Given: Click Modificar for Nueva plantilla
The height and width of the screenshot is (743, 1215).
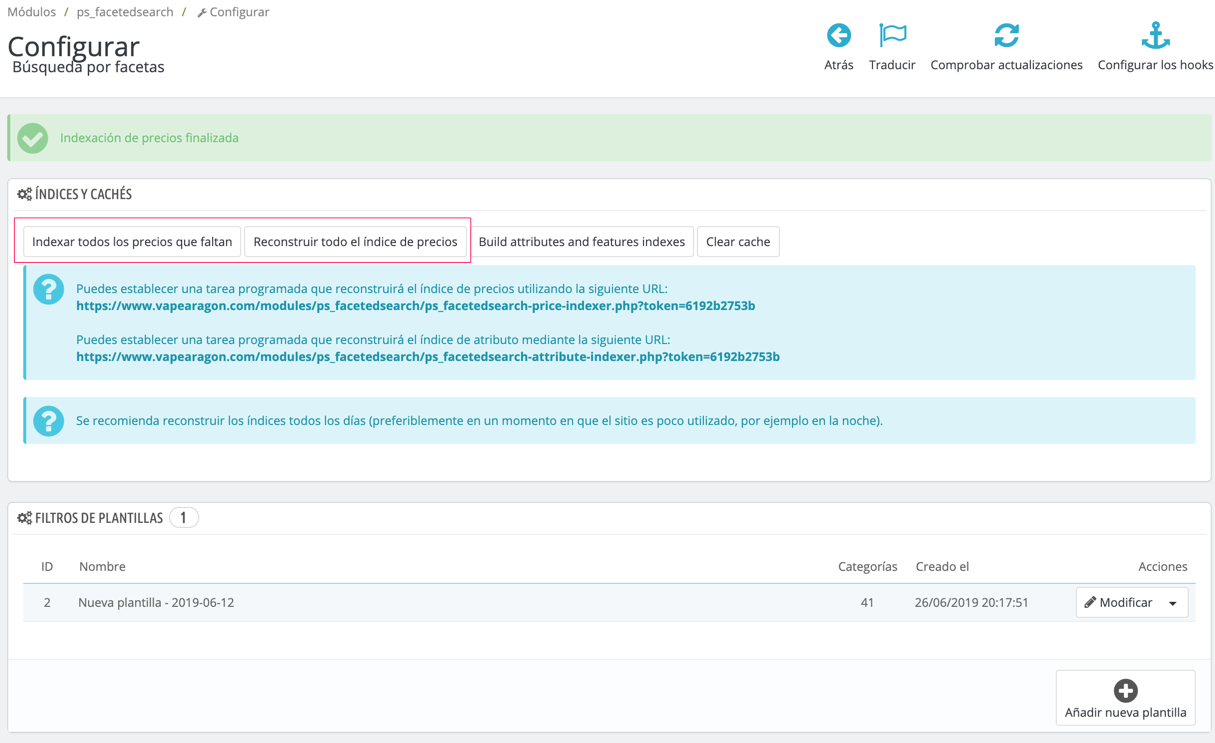Looking at the screenshot, I should (x=1118, y=603).
